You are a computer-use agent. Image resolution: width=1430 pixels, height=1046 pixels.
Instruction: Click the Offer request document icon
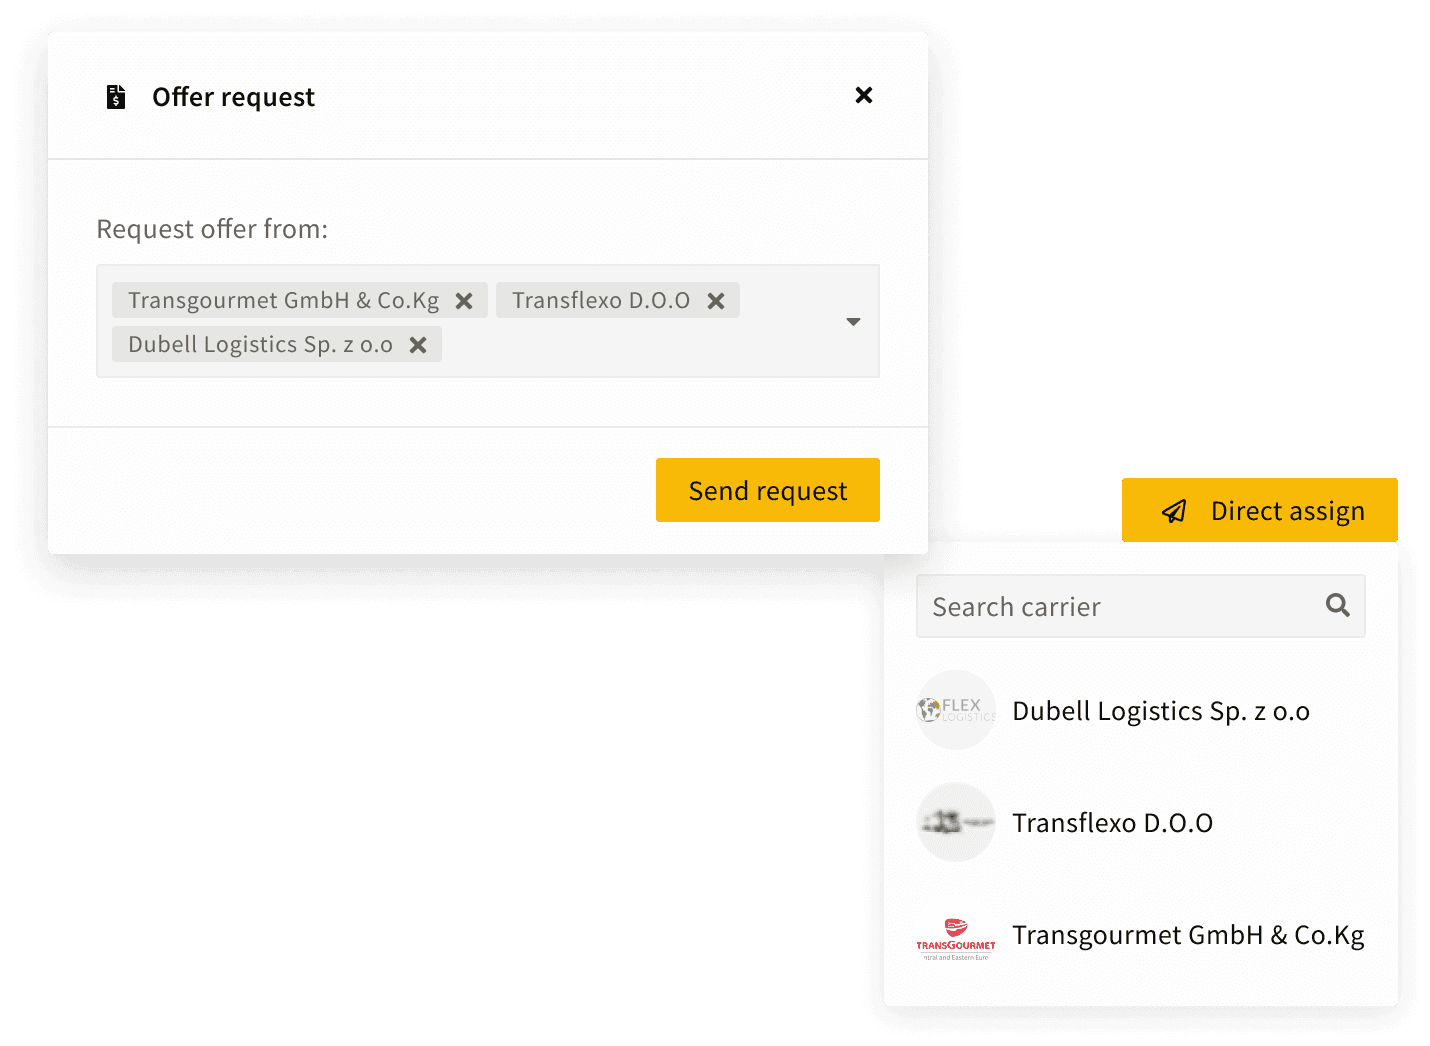[x=116, y=97]
